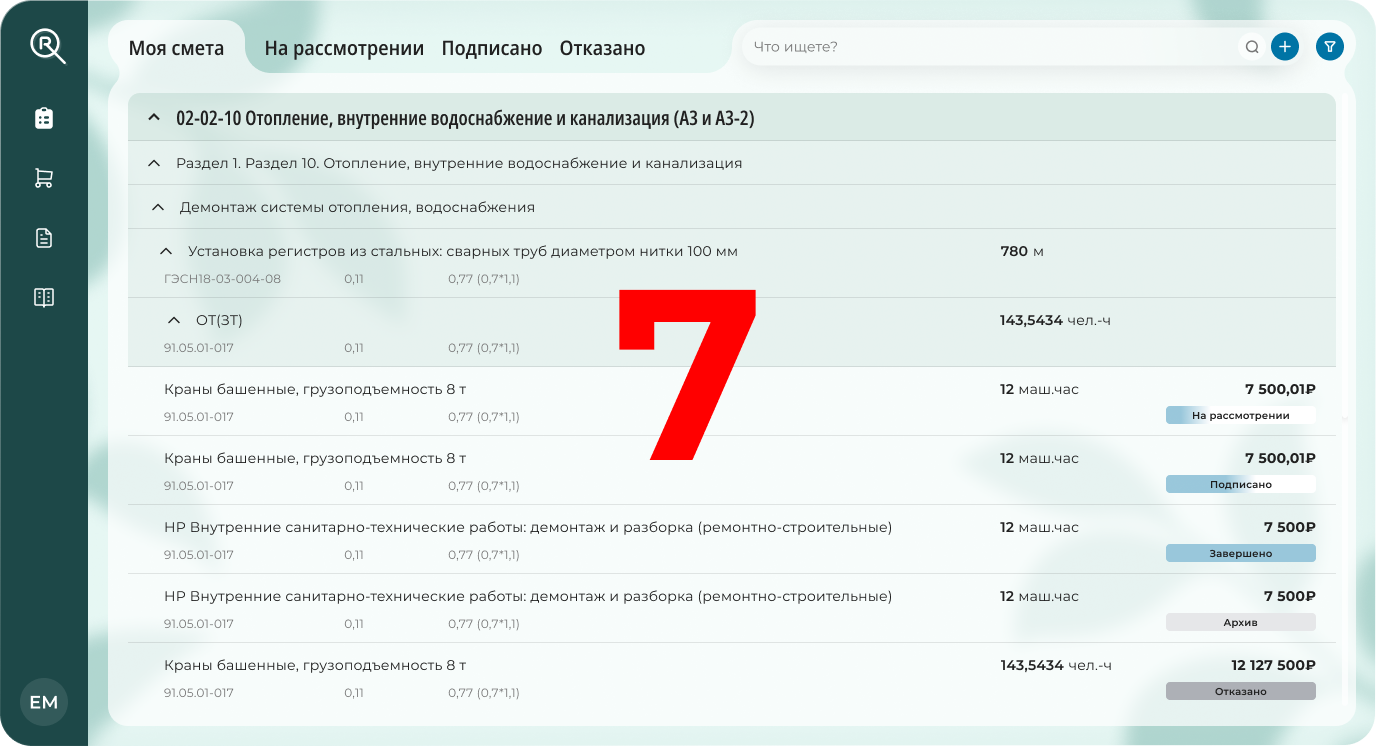Open the document page icon in sidebar
Image resolution: width=1376 pixels, height=746 pixels.
[x=44, y=237]
